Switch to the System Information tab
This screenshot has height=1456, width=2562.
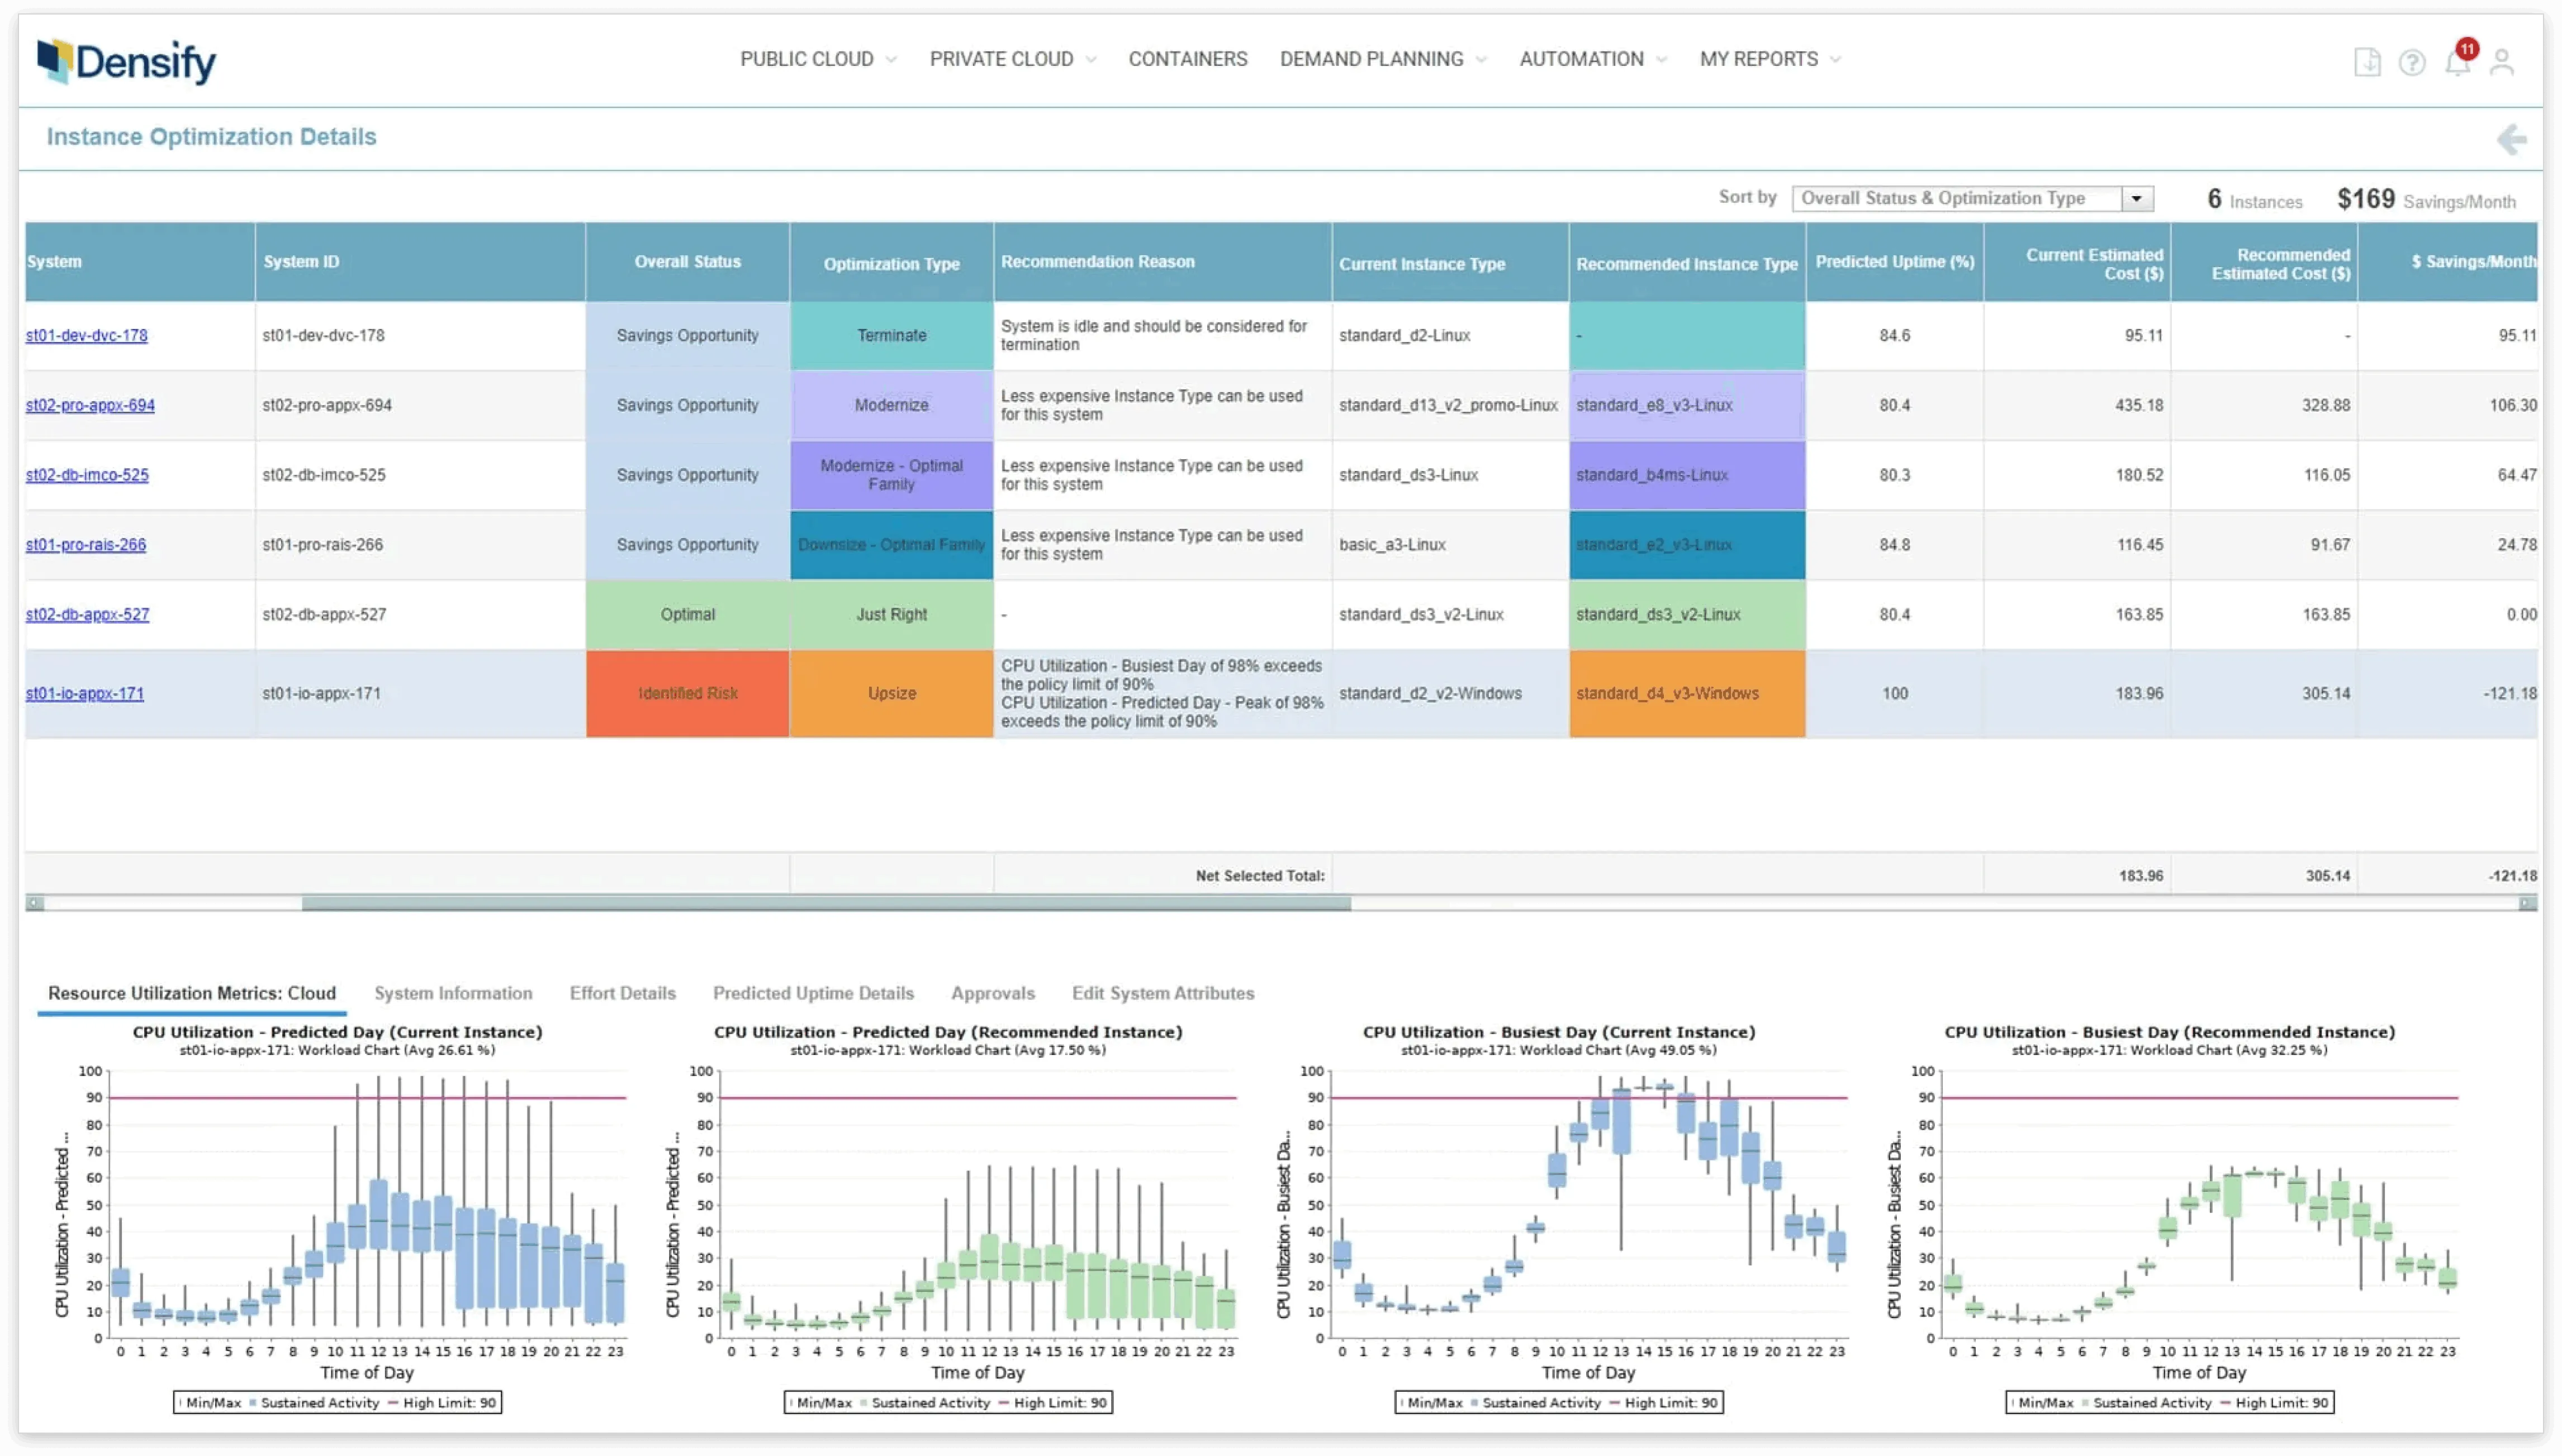[x=453, y=993]
